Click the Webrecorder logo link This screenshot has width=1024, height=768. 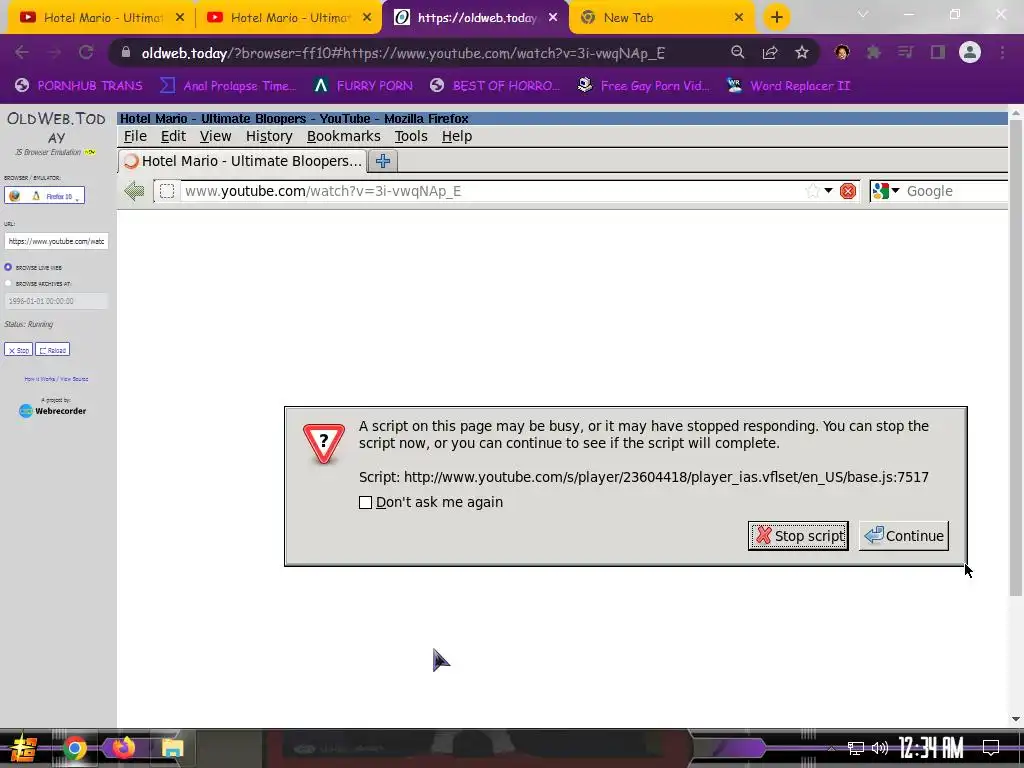[x=53, y=411]
